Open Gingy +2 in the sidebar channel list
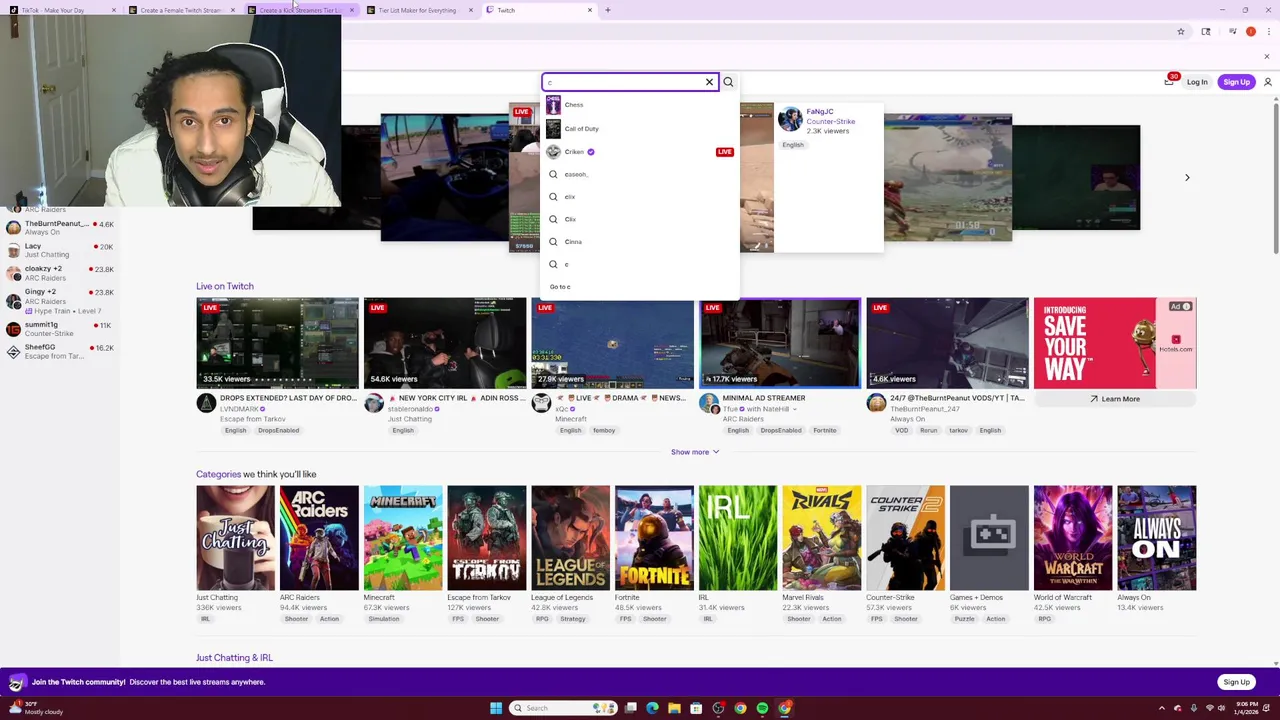The image size is (1280, 720). click(x=60, y=299)
